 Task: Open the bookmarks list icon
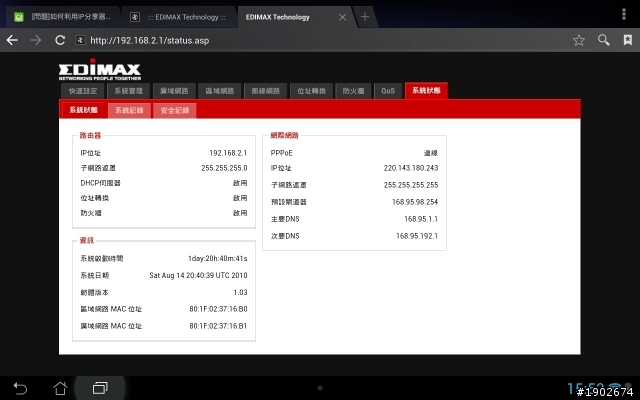[x=628, y=40]
